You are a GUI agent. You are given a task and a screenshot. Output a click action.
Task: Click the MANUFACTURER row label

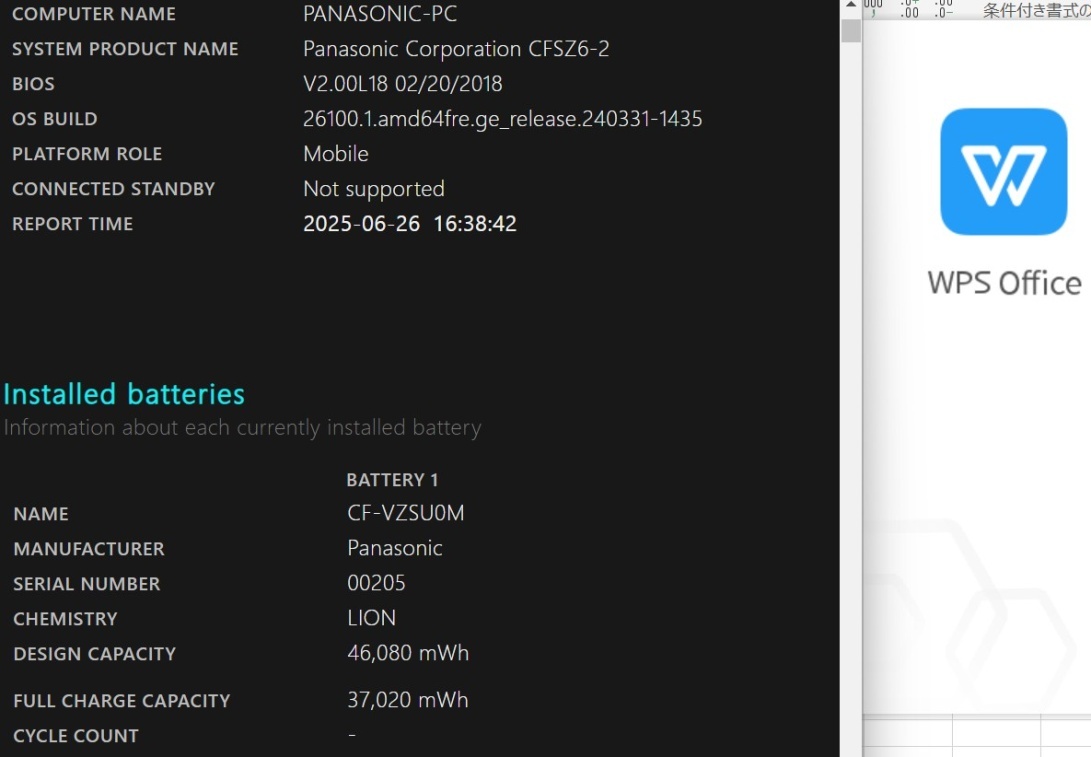coord(89,549)
